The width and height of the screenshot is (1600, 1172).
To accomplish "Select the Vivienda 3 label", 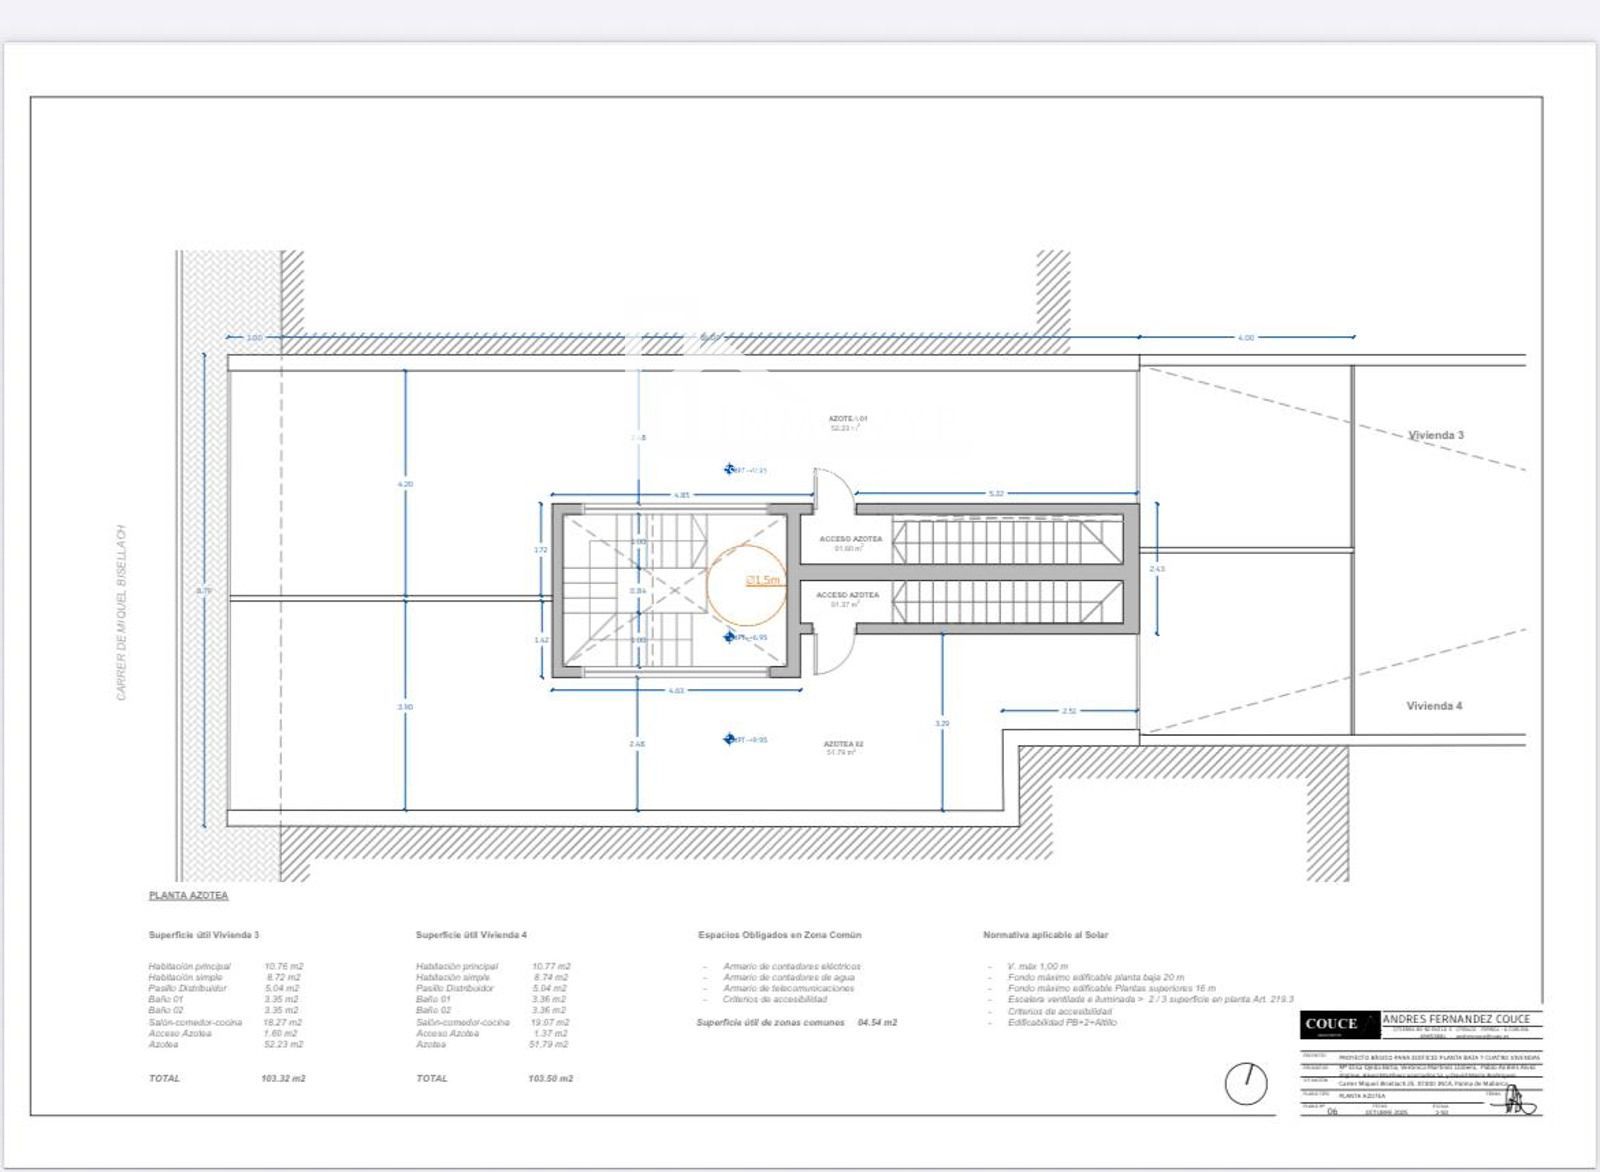I will pos(1436,435).
